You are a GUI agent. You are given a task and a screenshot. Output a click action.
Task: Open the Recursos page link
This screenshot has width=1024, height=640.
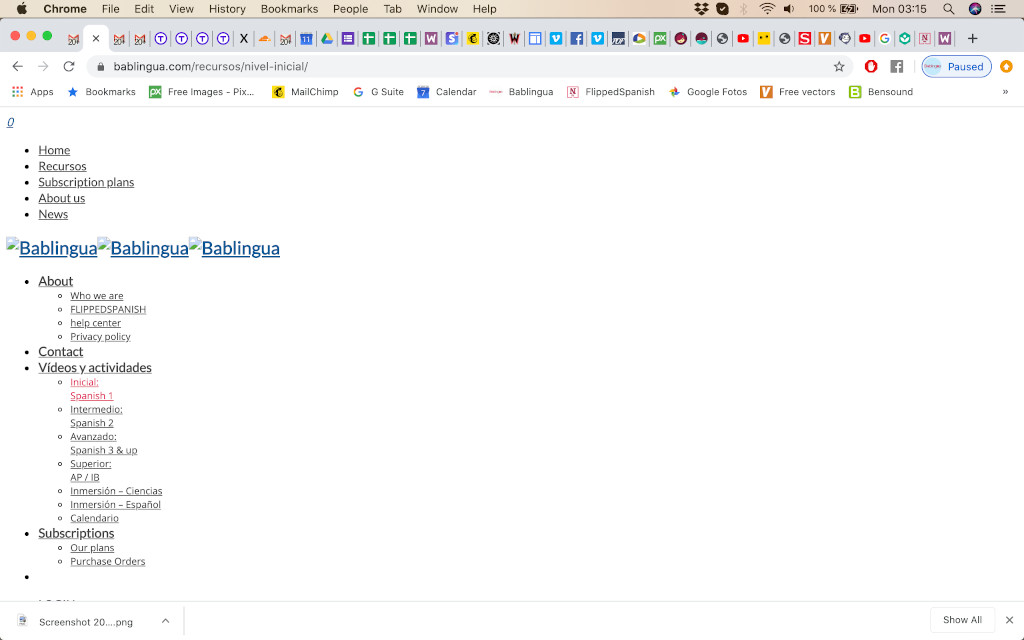(x=62, y=167)
